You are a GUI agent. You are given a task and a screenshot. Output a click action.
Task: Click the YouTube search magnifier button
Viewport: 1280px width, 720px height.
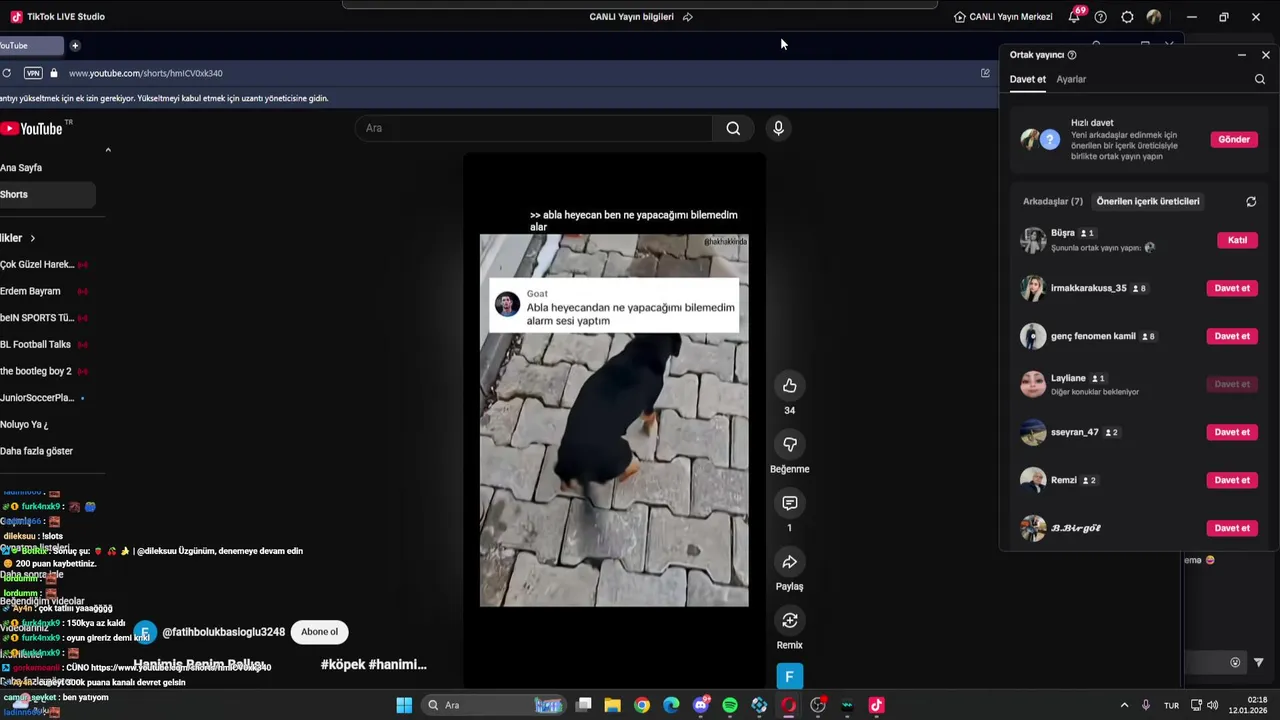(x=734, y=128)
